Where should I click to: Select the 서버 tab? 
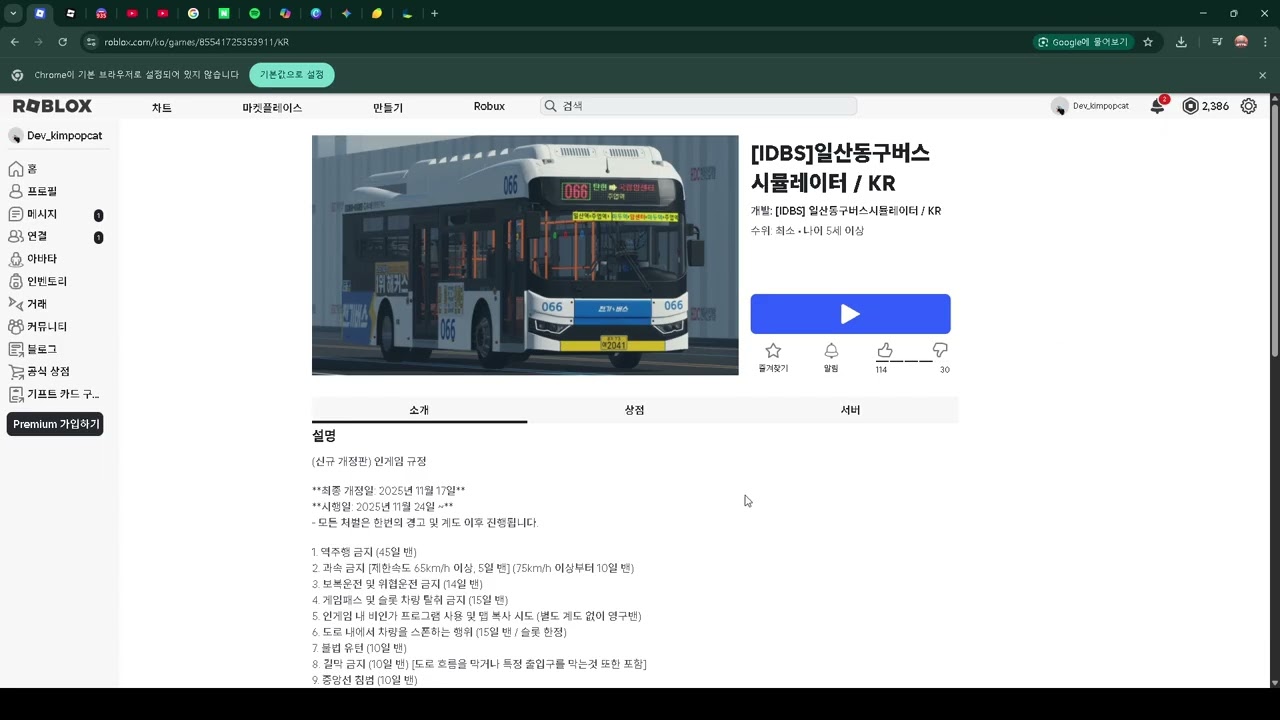[850, 410]
